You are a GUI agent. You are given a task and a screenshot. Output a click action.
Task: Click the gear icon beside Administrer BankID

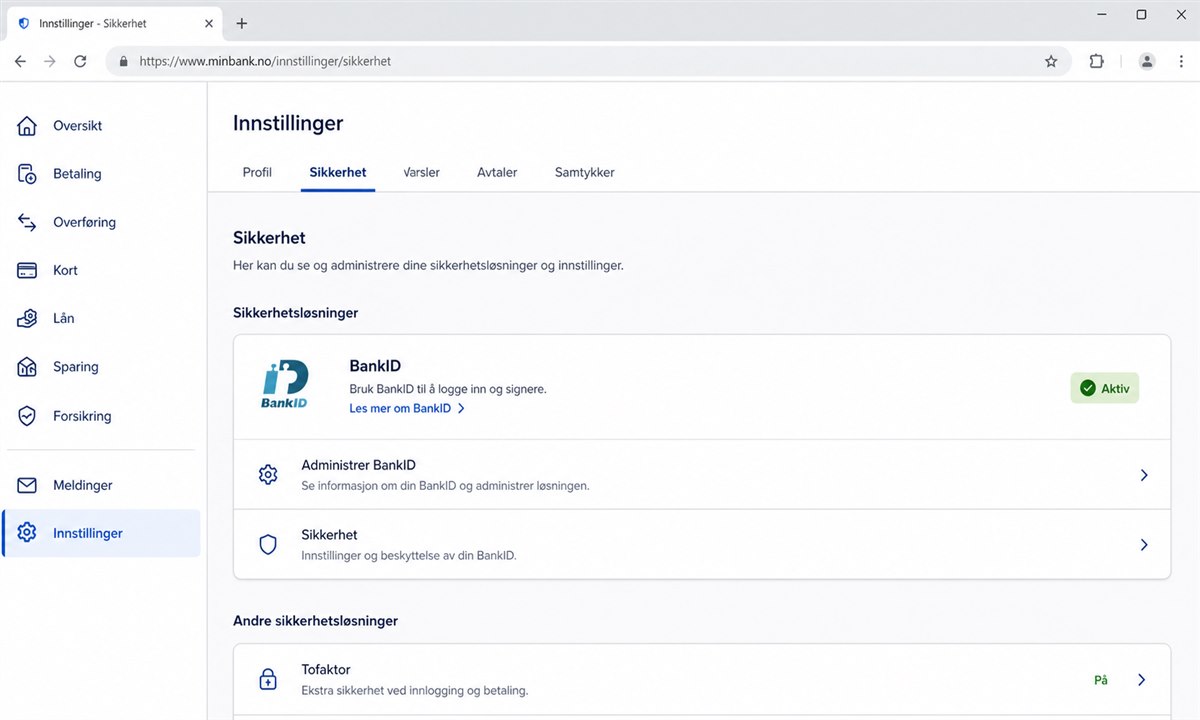point(268,475)
